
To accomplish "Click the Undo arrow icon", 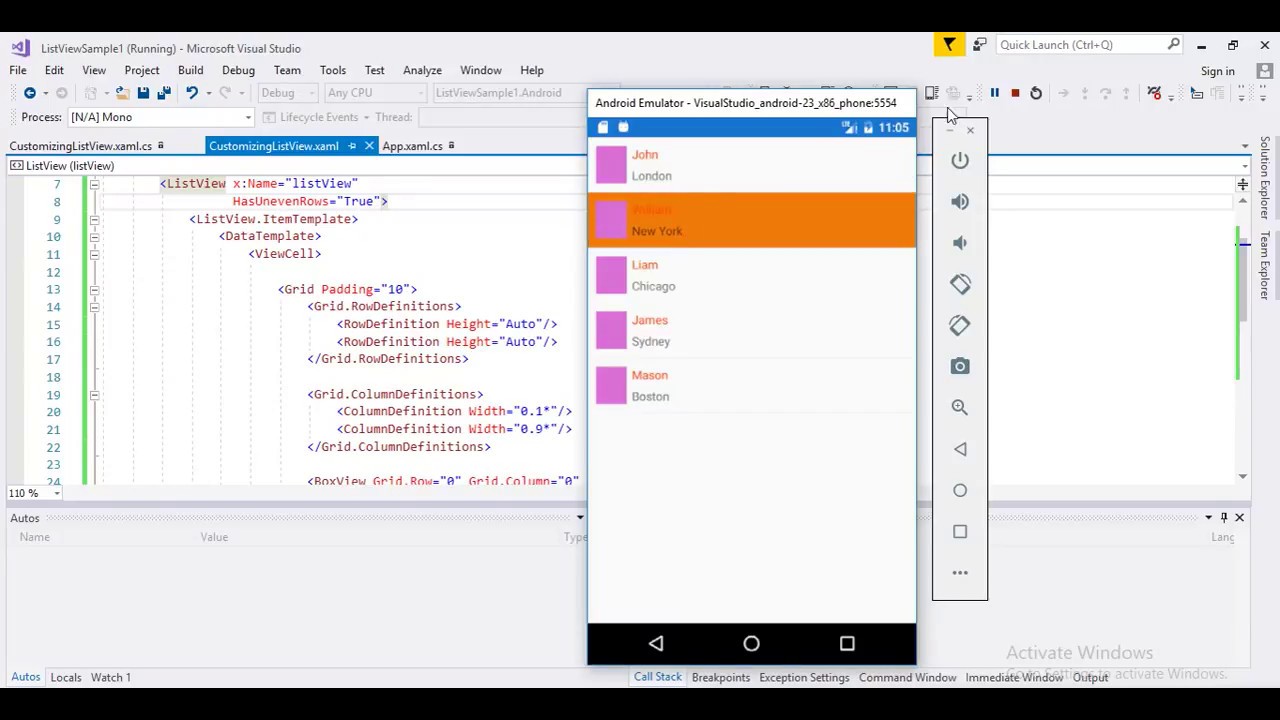I will (191, 93).
